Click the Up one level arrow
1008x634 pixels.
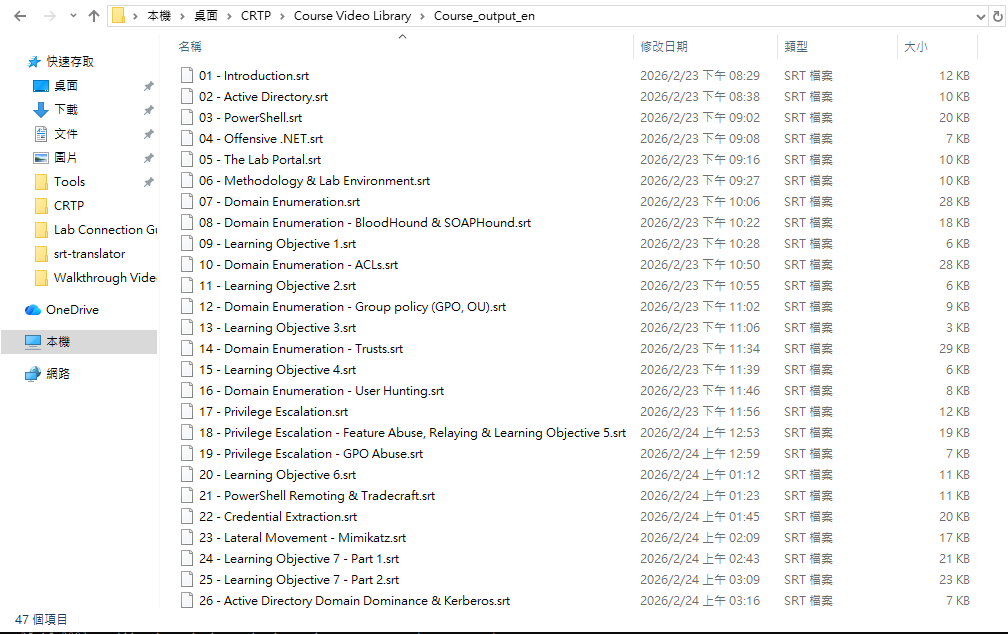(x=94, y=16)
